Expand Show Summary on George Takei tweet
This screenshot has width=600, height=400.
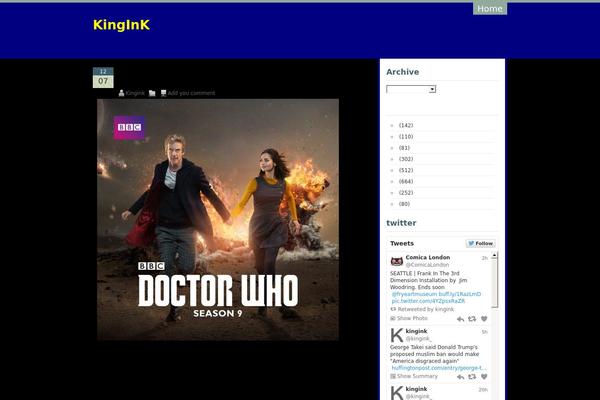pyautogui.click(x=414, y=376)
